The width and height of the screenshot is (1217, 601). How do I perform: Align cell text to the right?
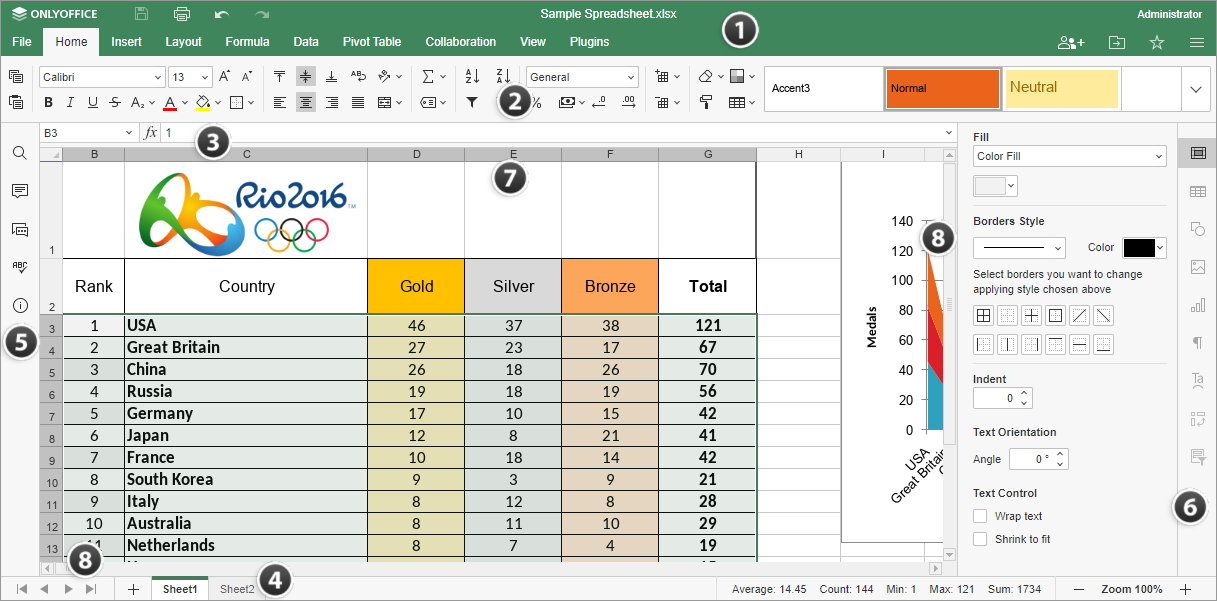click(331, 102)
